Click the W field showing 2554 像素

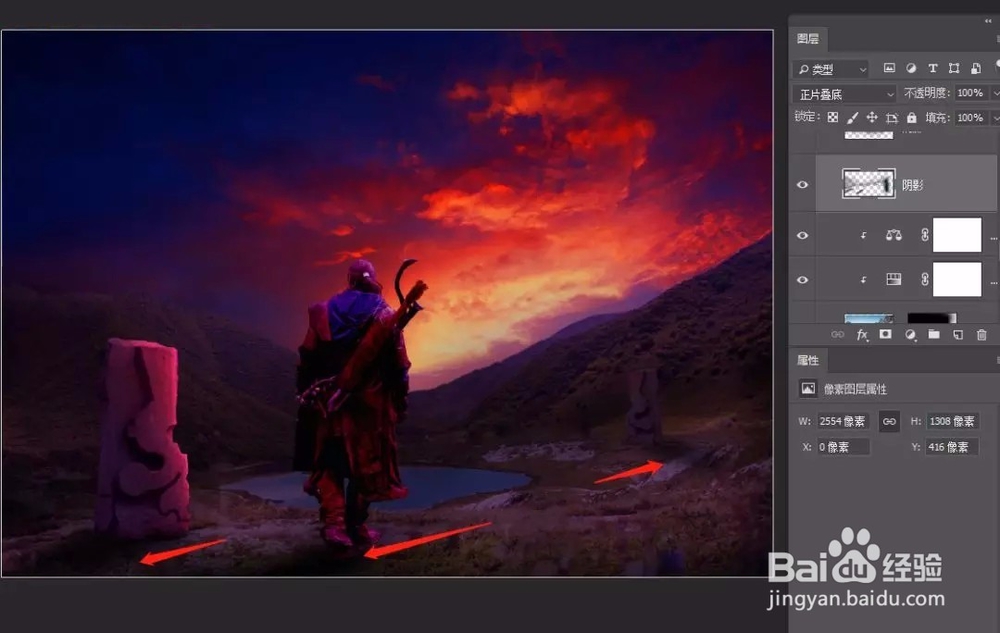(x=843, y=421)
